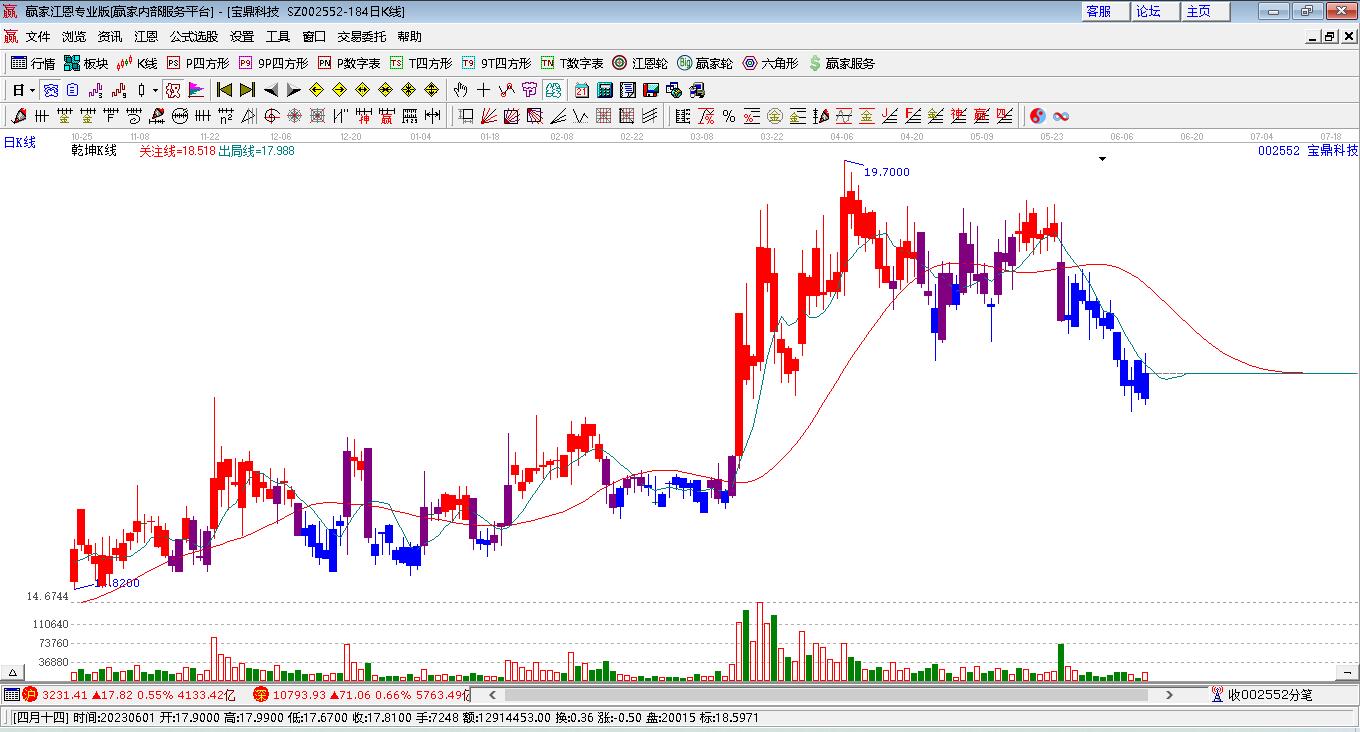
Task: Jump to first bar with skip-to-start icon
Action: (x=224, y=90)
